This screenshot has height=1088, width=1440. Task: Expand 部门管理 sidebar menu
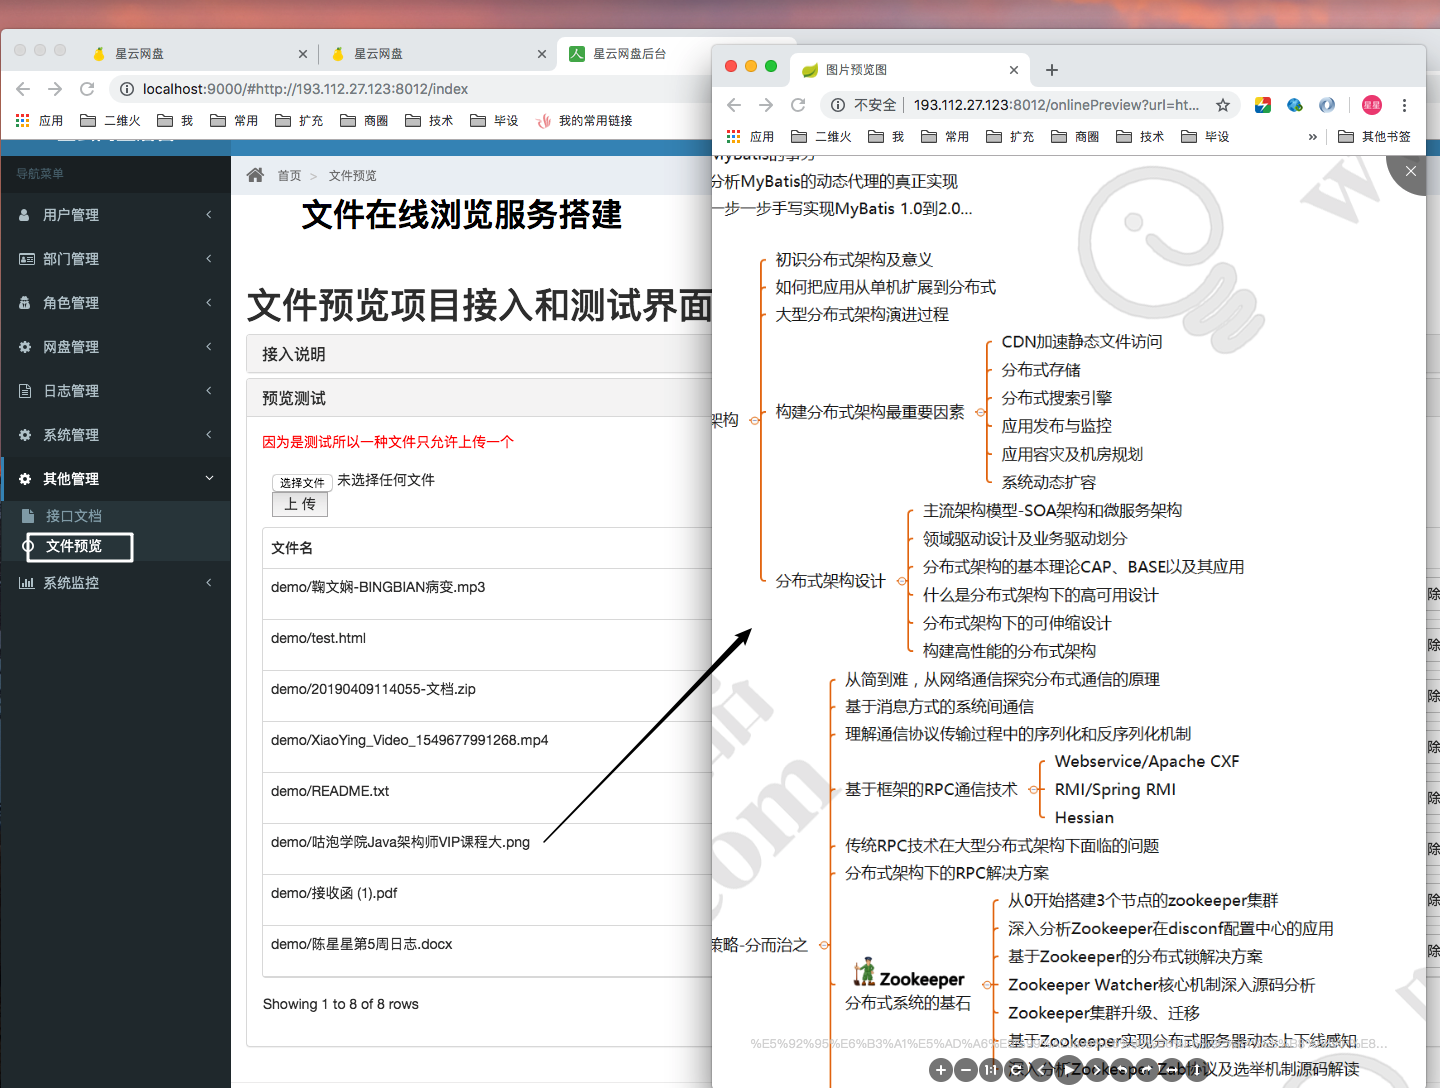click(x=116, y=259)
